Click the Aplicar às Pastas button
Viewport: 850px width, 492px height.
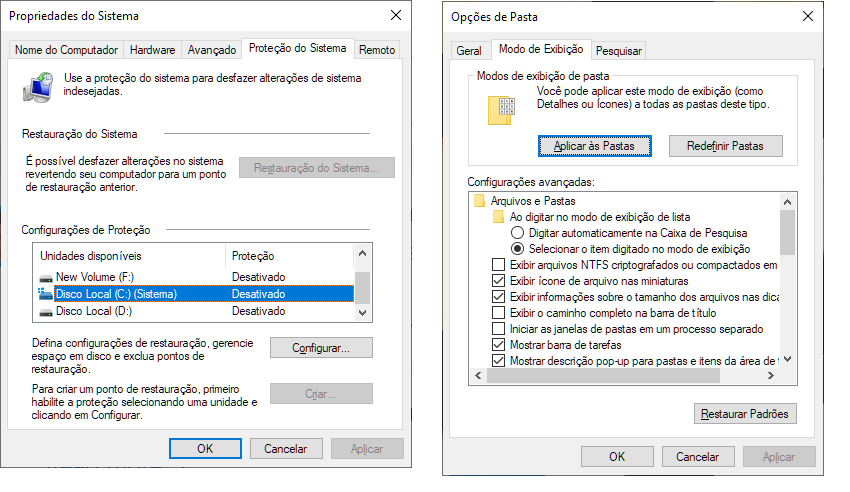click(595, 146)
